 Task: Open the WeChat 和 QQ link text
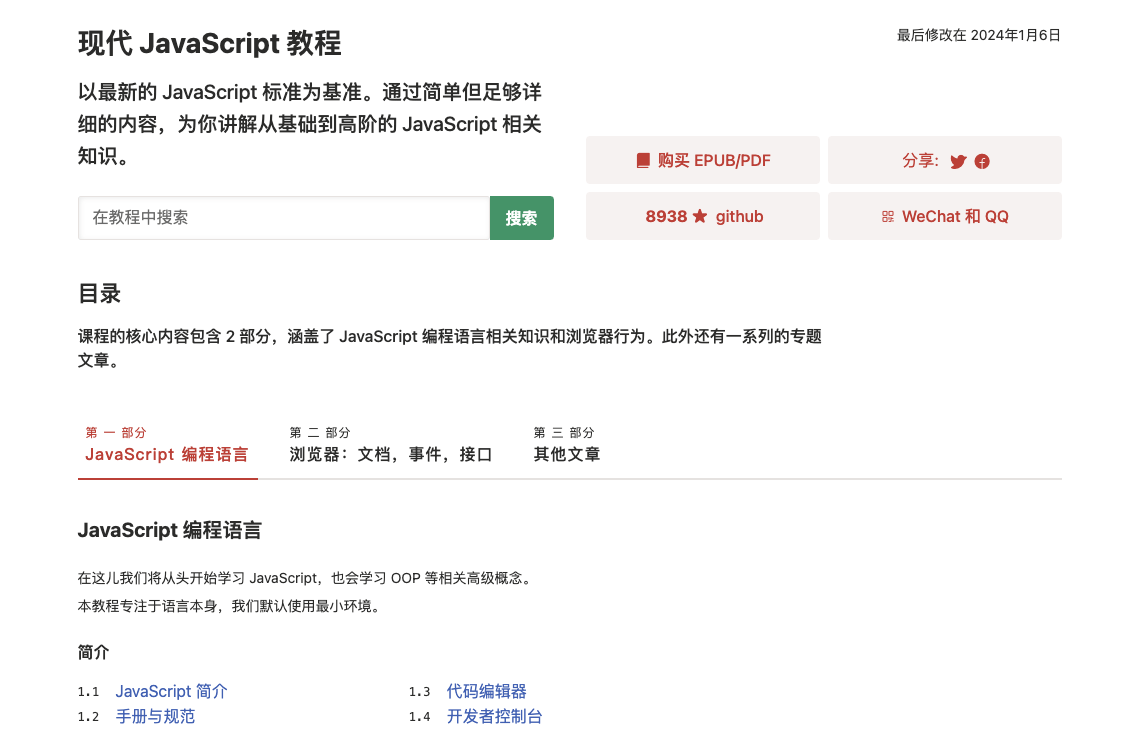tap(955, 217)
